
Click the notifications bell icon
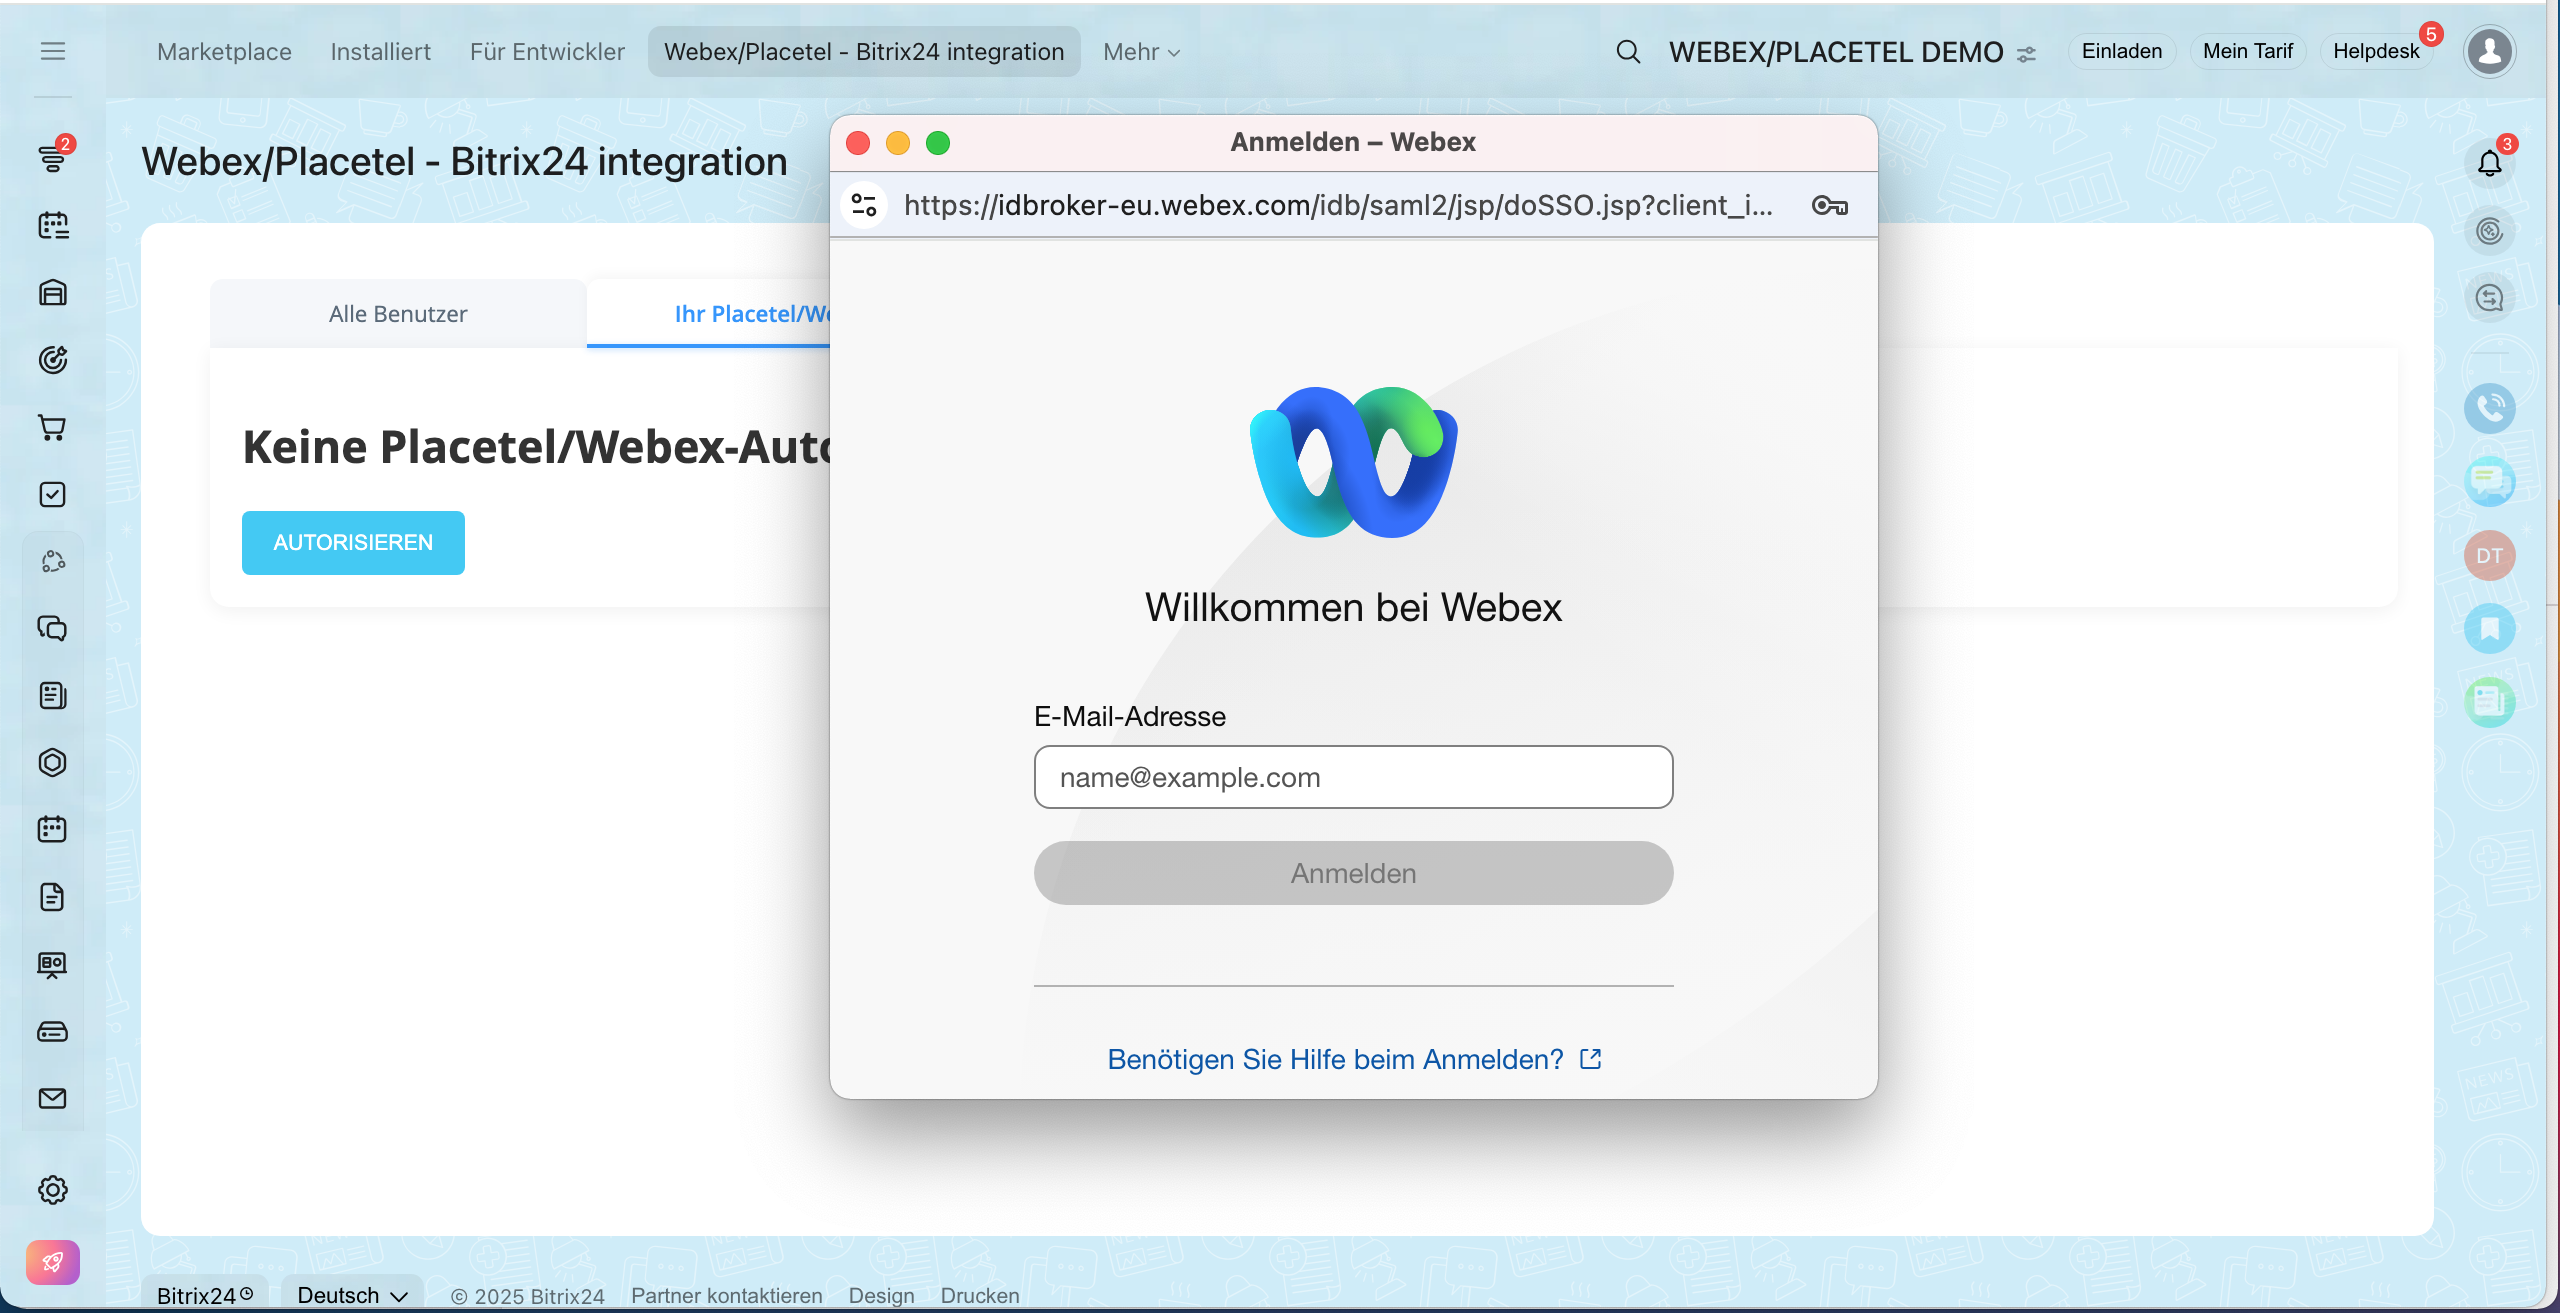click(x=2489, y=163)
